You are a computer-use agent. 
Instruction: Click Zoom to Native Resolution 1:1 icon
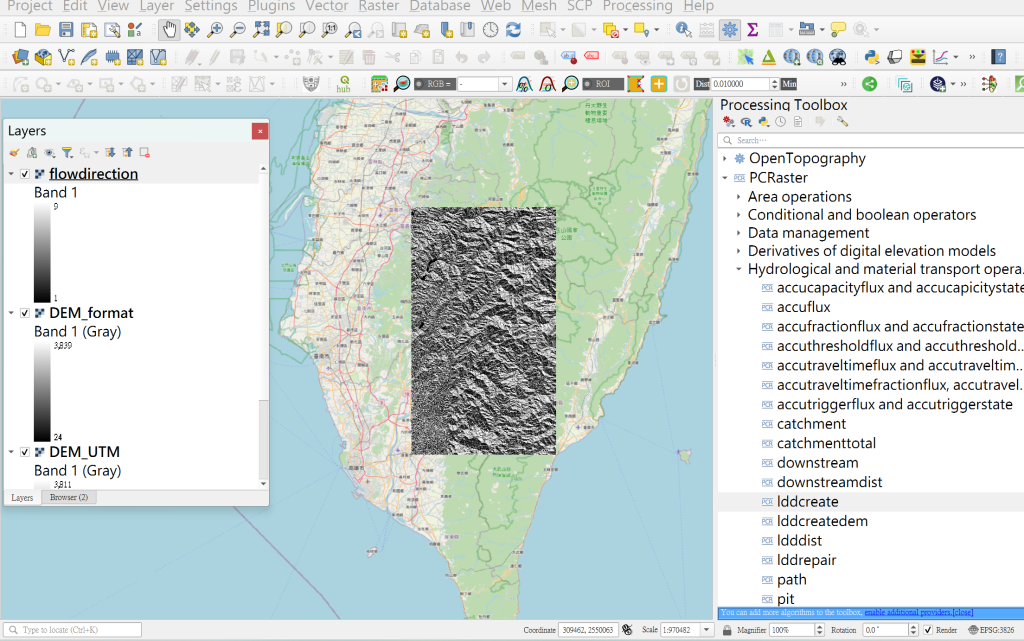coord(330,29)
